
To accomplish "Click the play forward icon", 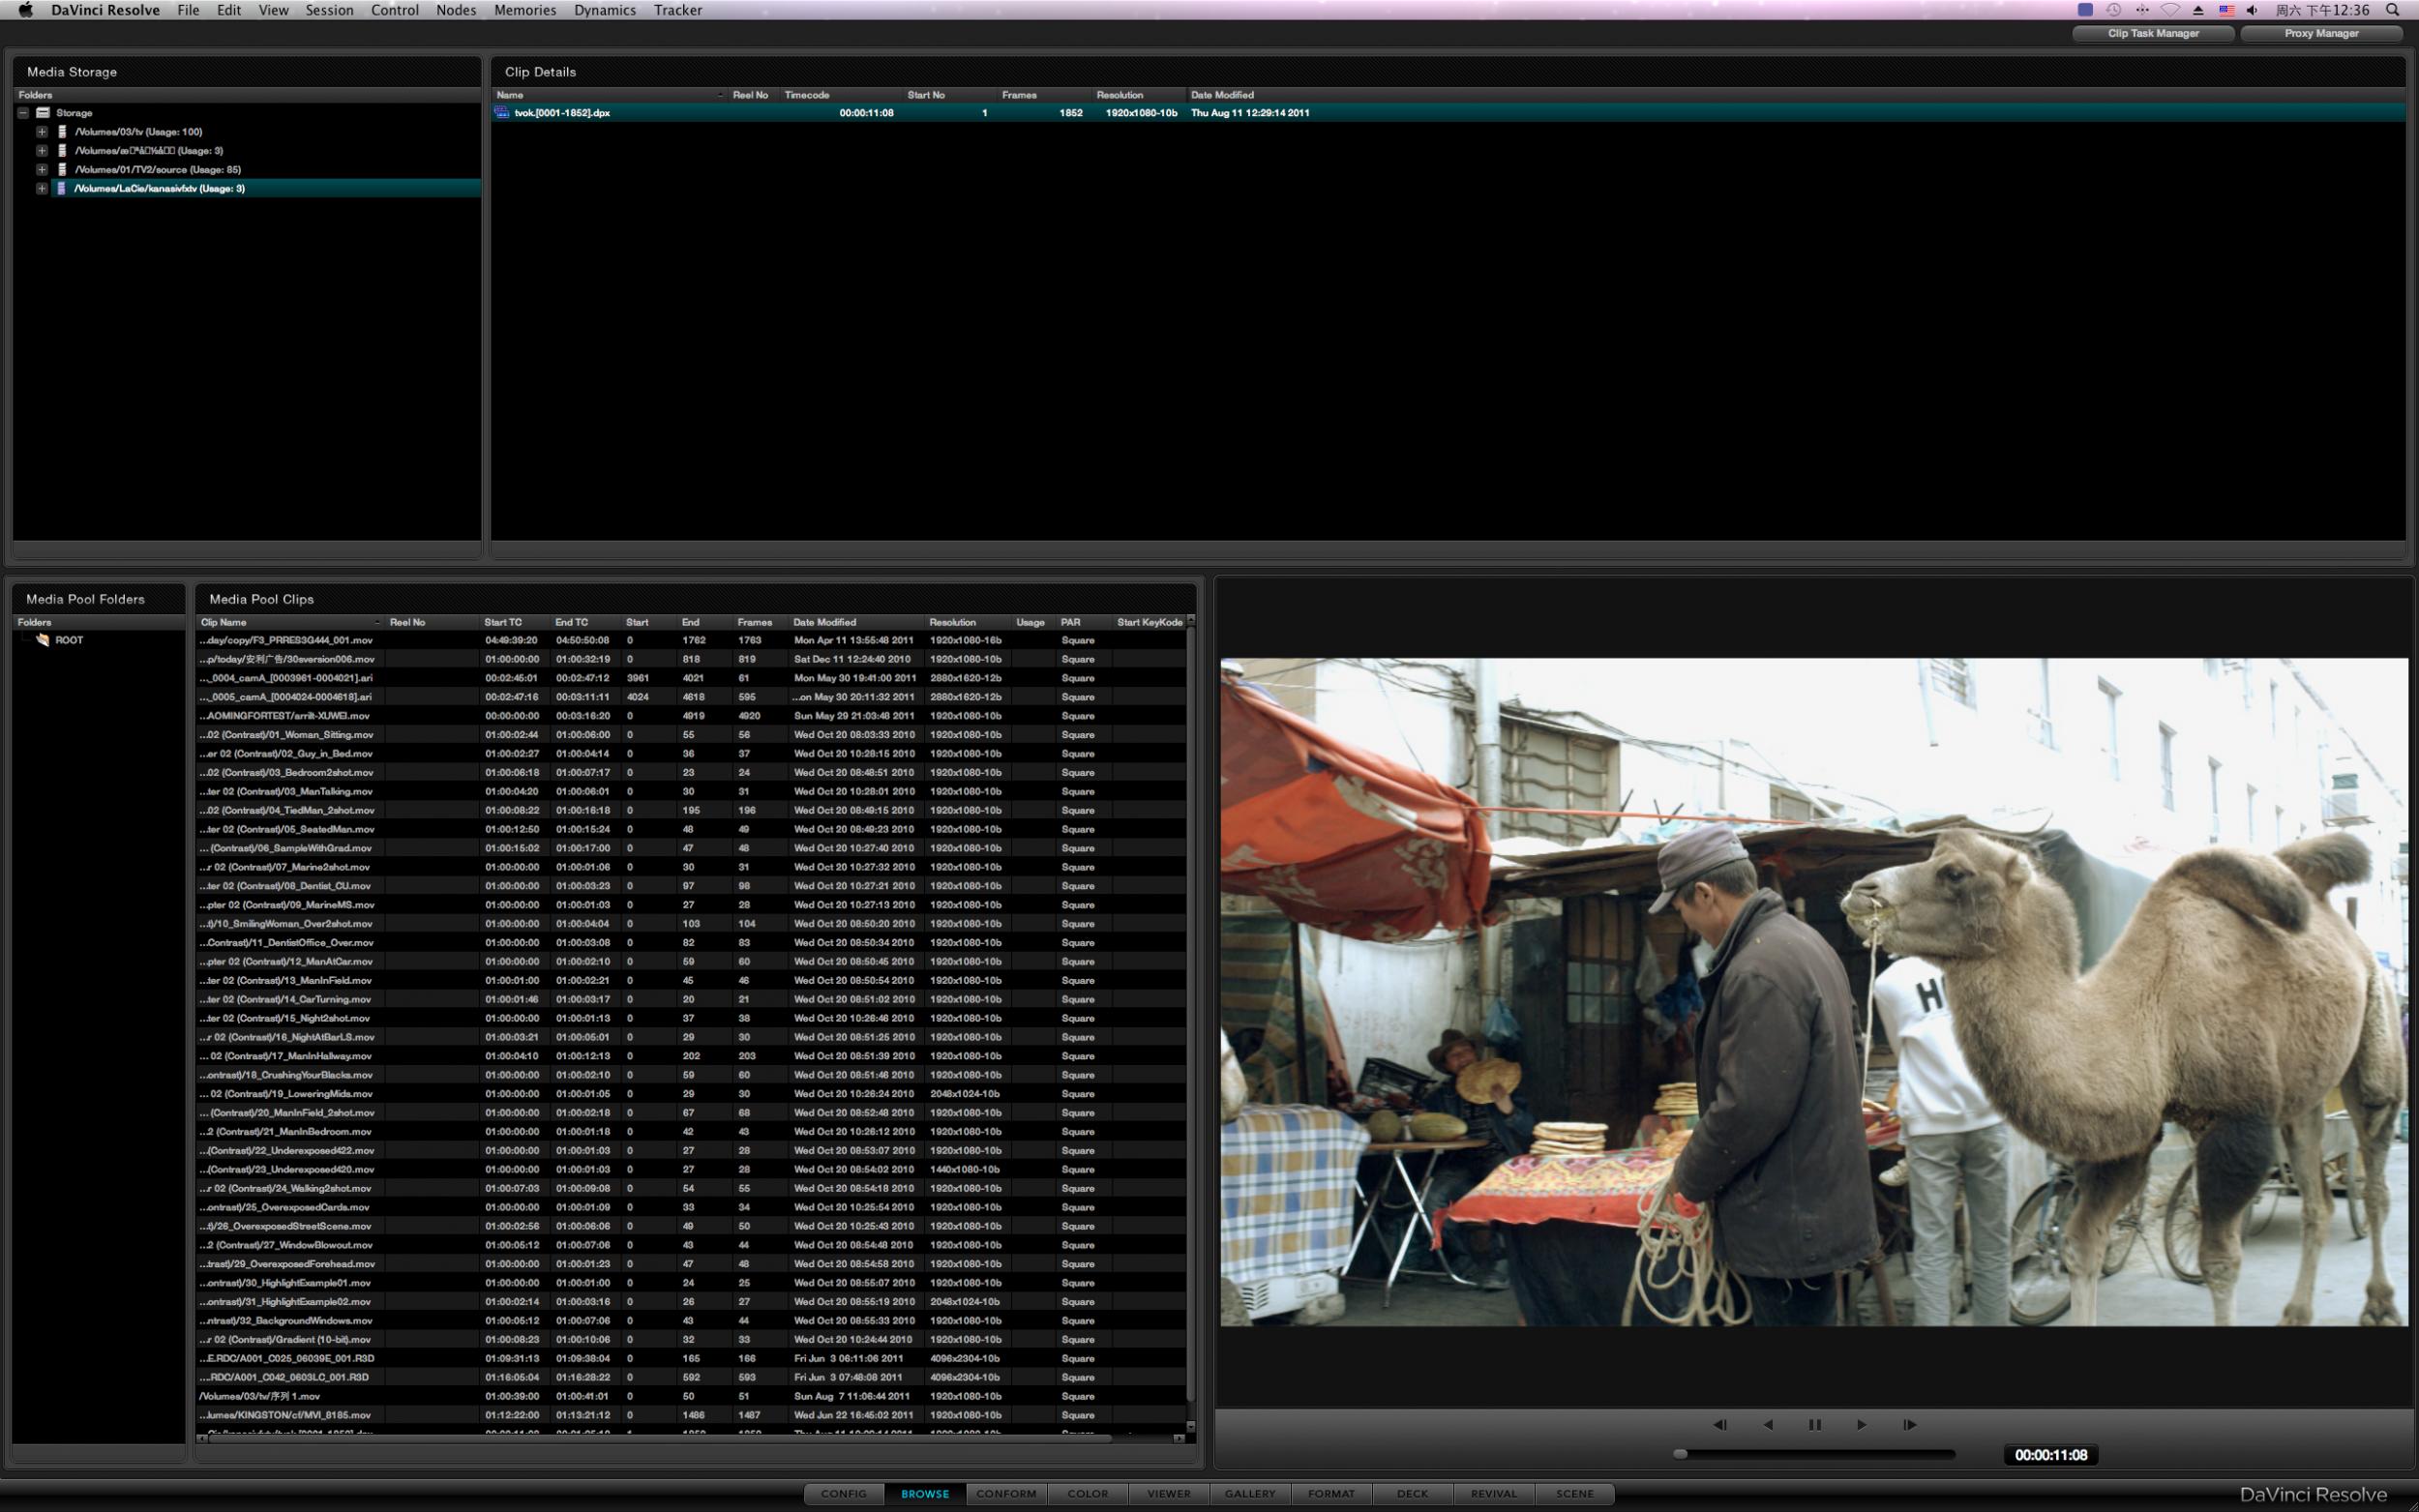I will coord(1861,1425).
